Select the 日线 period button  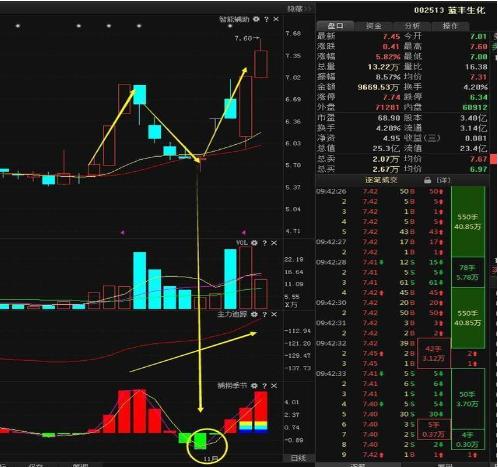click(x=298, y=458)
